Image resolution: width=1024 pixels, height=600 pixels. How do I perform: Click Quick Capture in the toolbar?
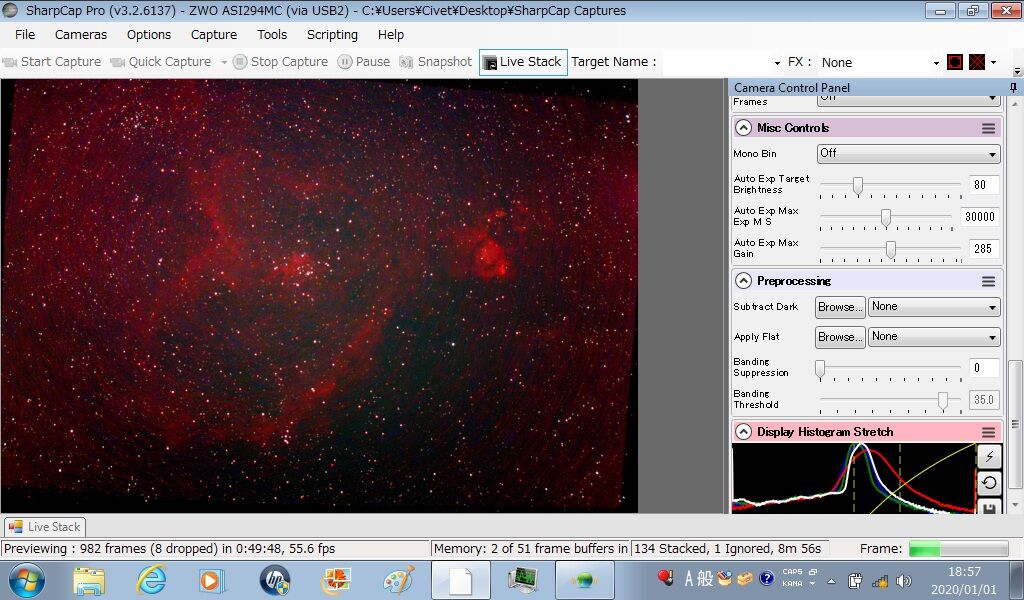coord(161,62)
